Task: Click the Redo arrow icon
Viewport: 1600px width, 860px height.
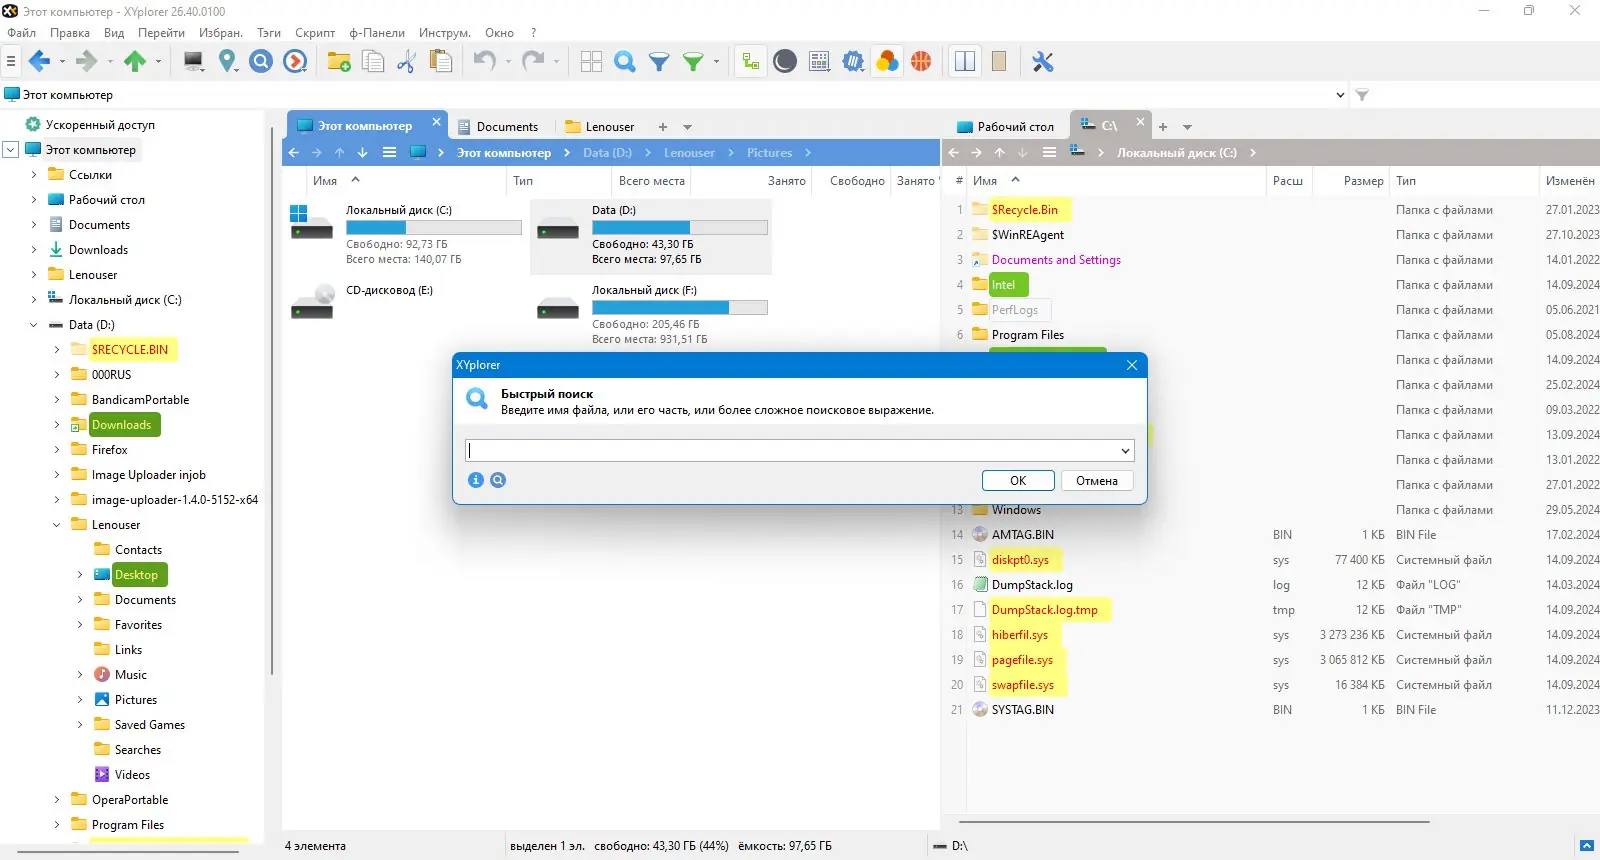Action: pyautogui.click(x=533, y=62)
